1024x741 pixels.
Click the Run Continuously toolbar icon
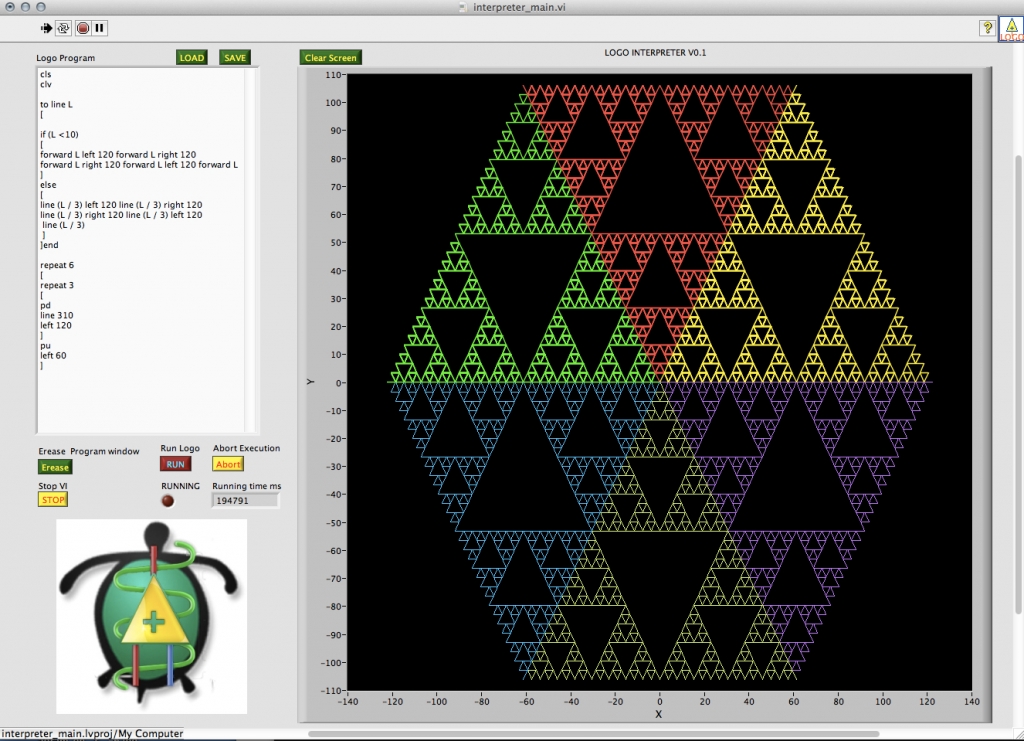(63, 28)
